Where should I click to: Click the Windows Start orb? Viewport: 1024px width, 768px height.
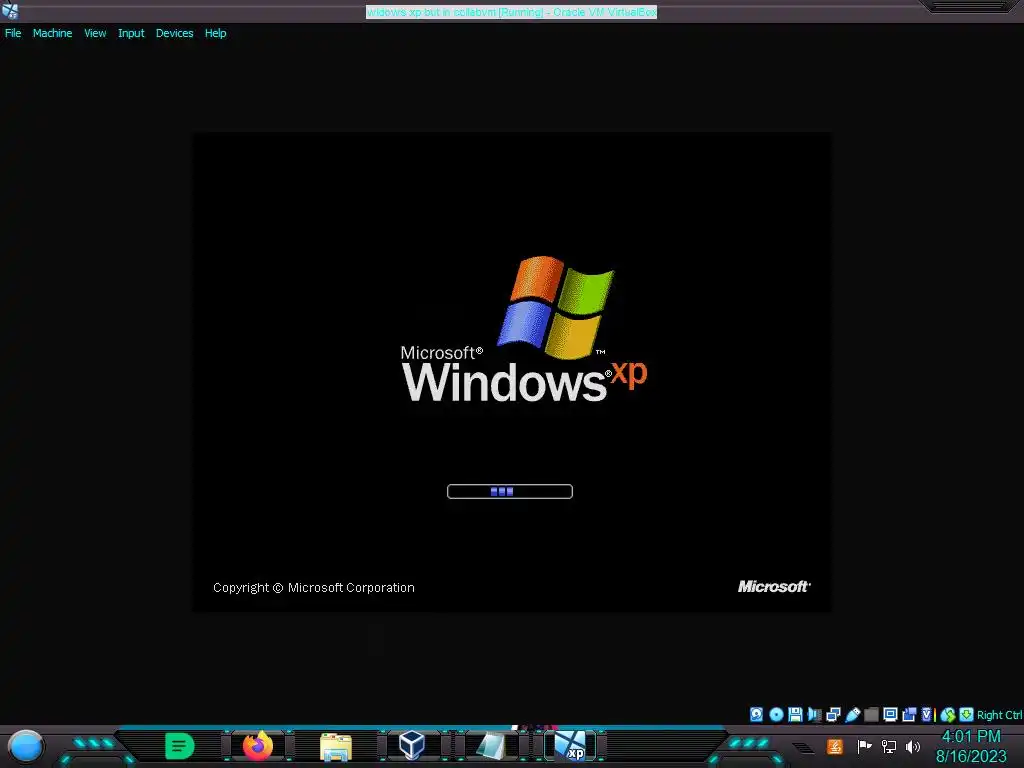pyautogui.click(x=26, y=747)
